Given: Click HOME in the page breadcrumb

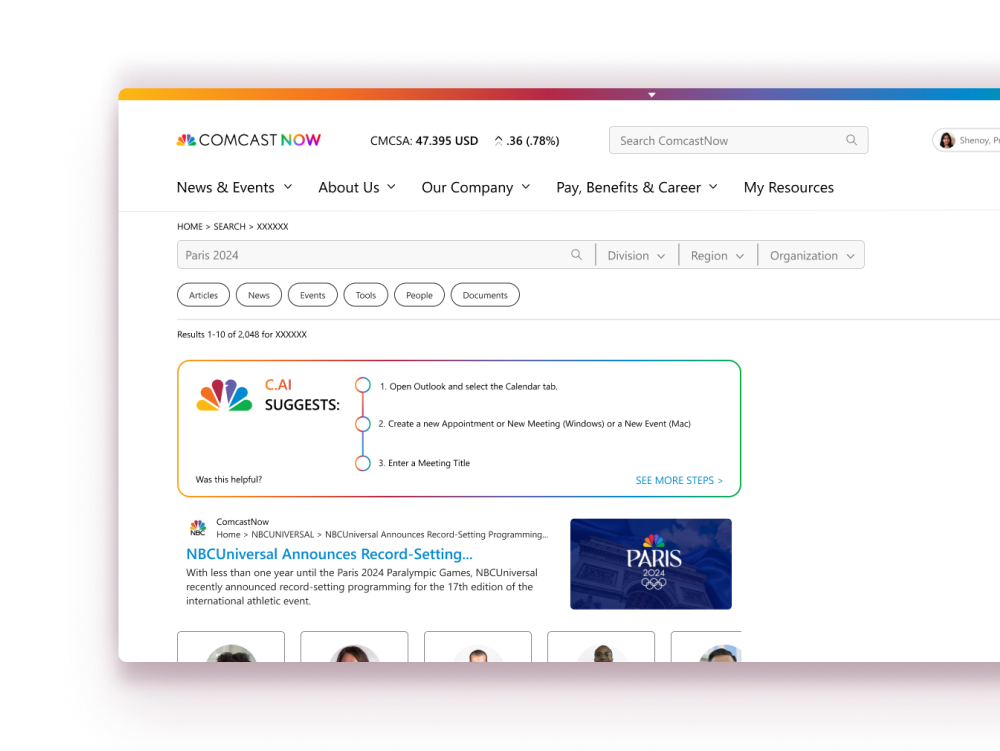Looking at the screenshot, I should pyautogui.click(x=189, y=226).
